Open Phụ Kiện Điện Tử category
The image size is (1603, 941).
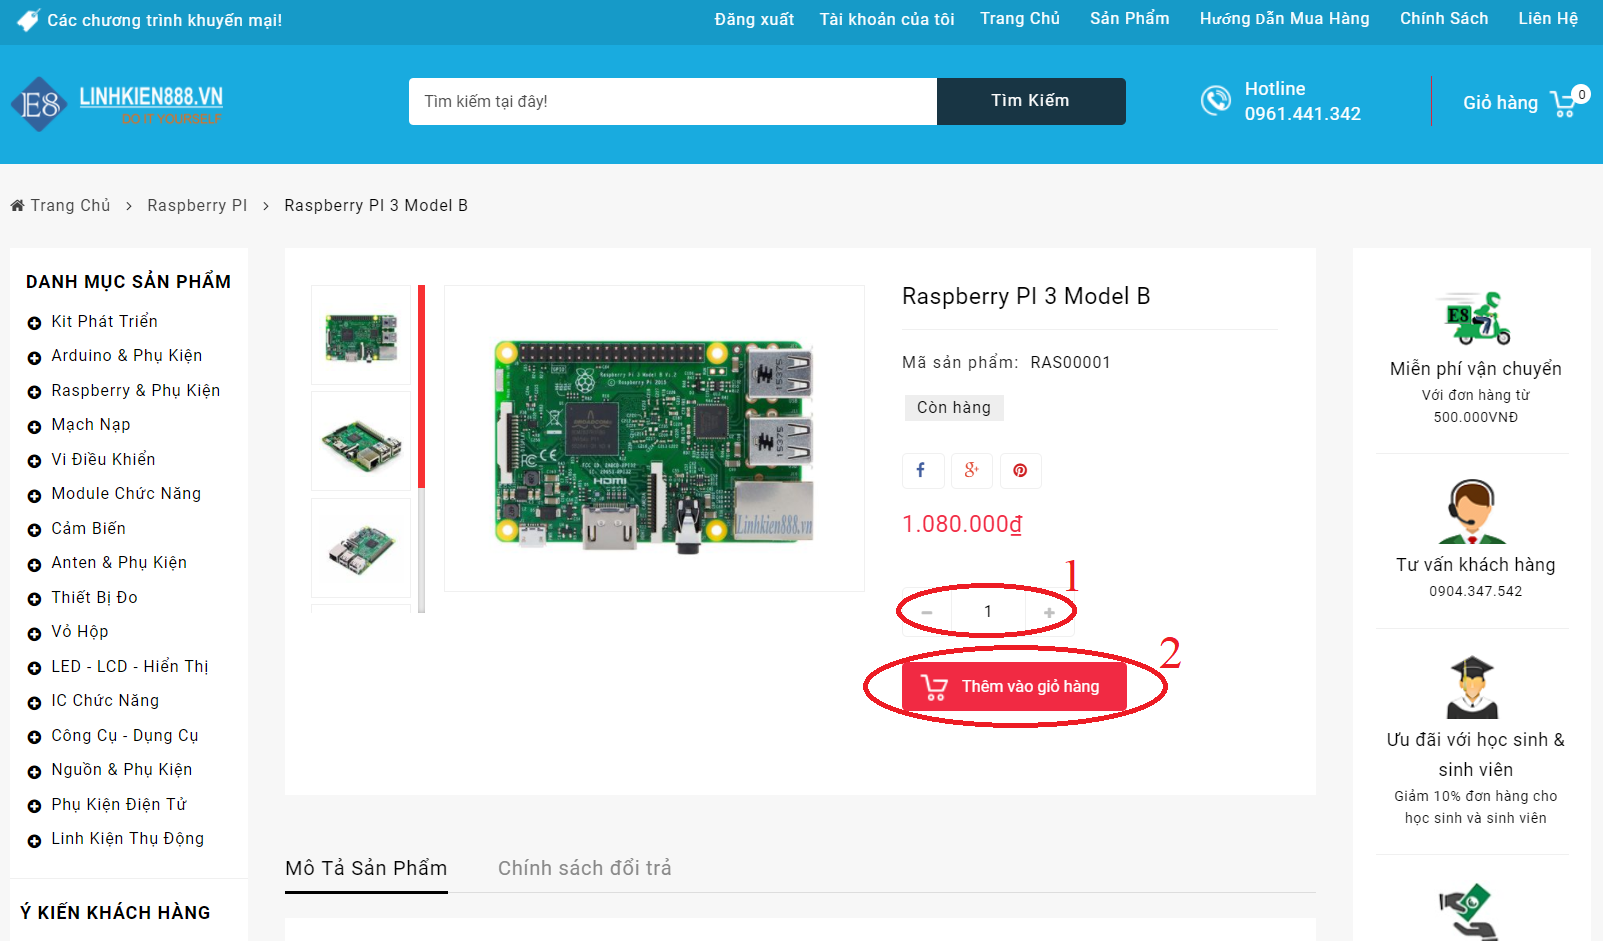(119, 804)
